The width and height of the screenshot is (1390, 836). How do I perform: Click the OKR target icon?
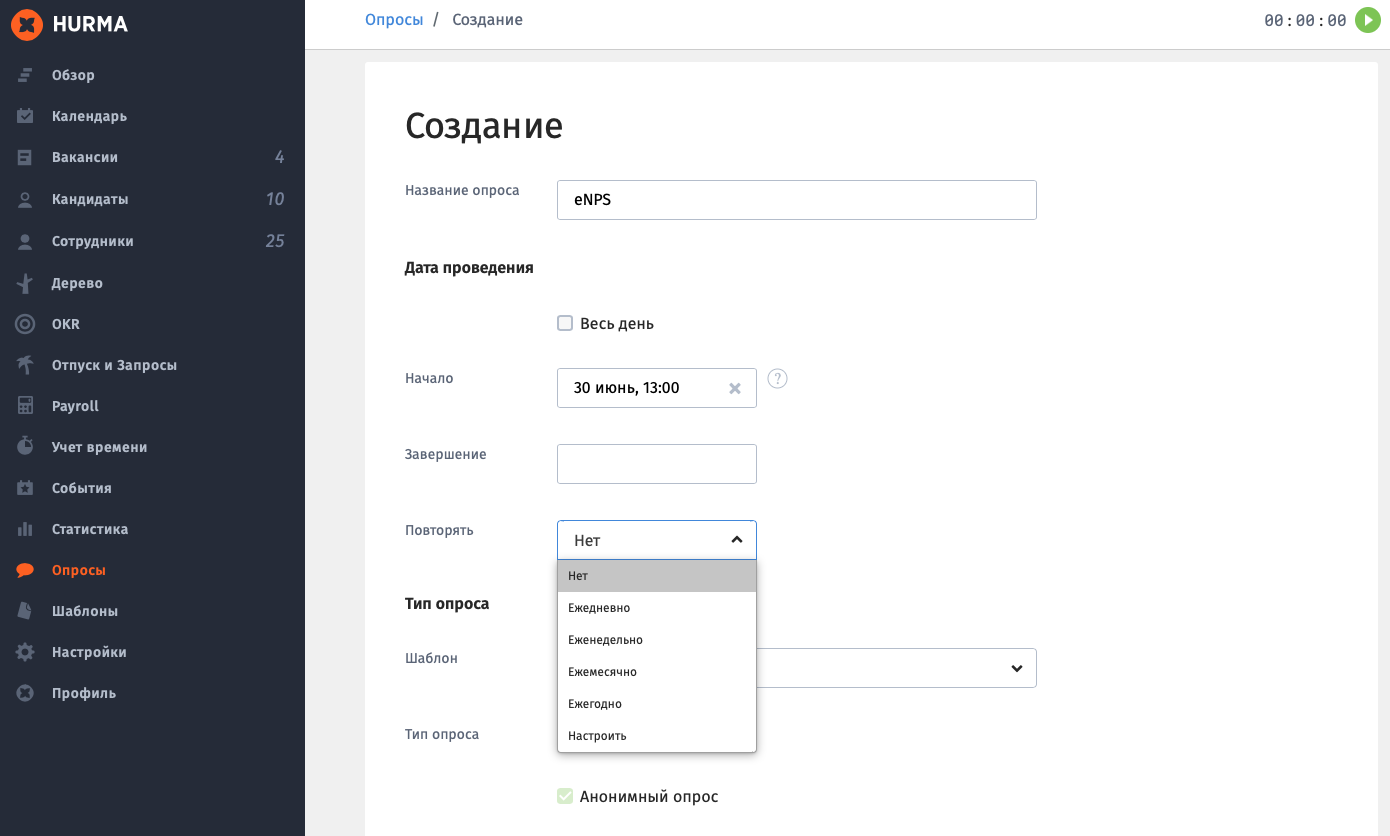tap(26, 324)
